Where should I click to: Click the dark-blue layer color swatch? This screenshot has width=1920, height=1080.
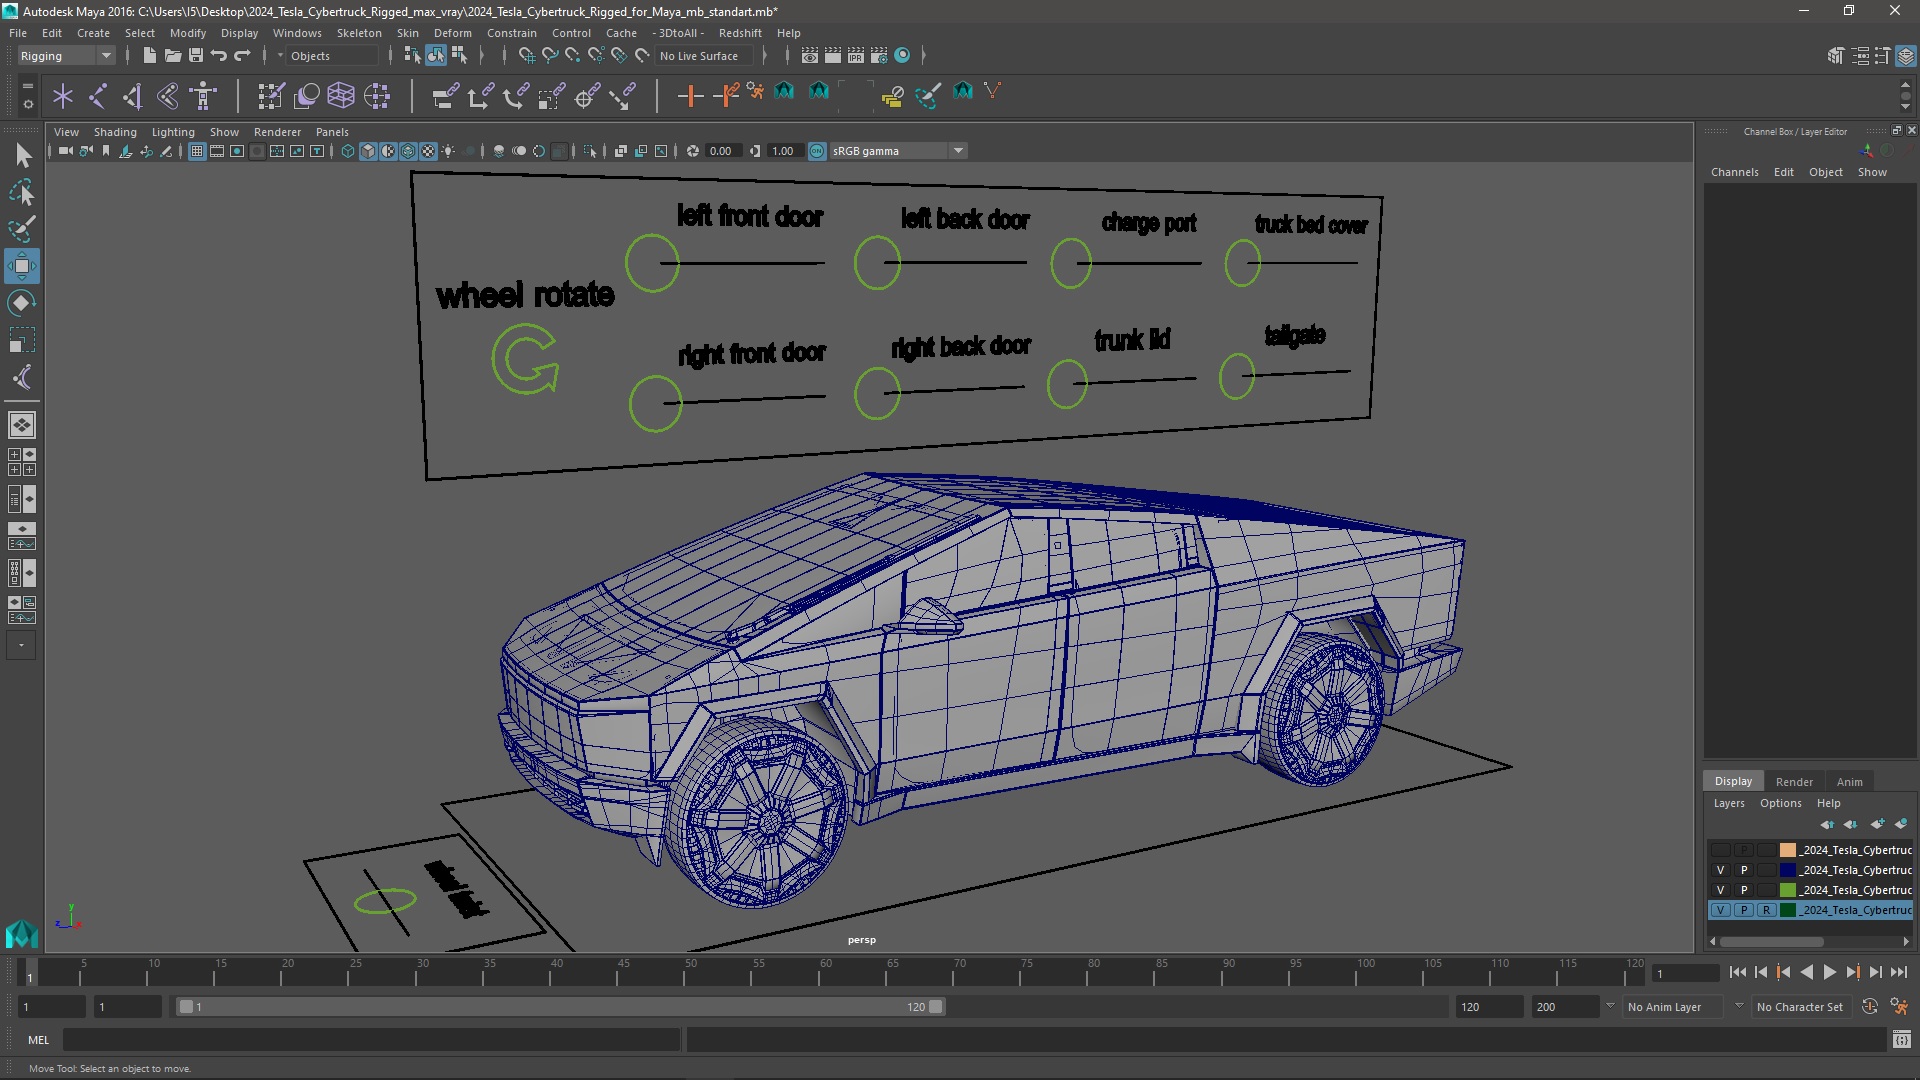tap(1787, 870)
